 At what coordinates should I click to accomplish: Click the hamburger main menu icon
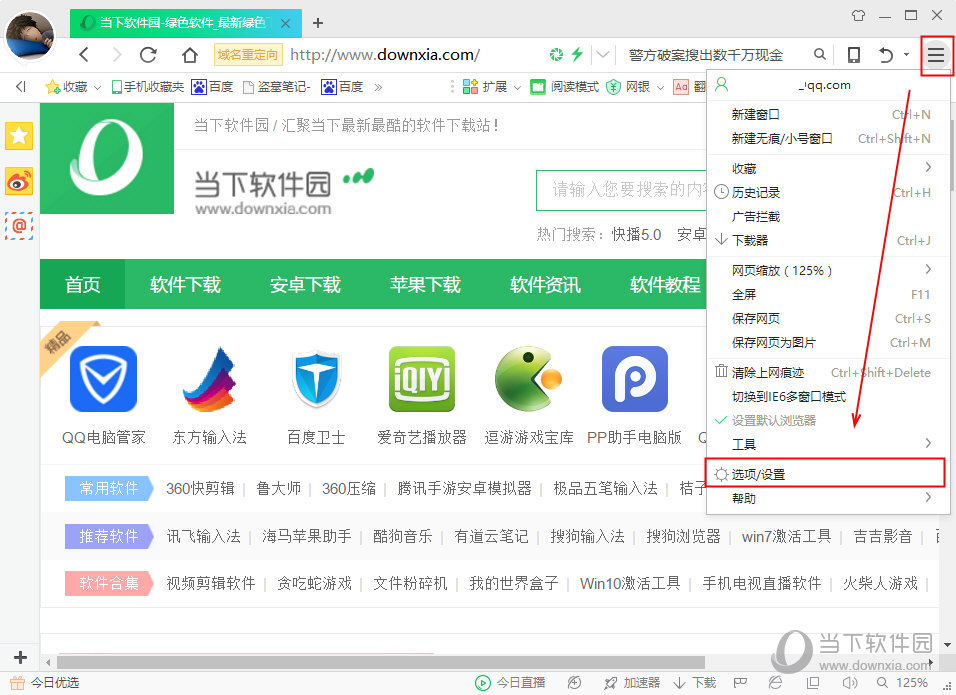pyautogui.click(x=935, y=55)
